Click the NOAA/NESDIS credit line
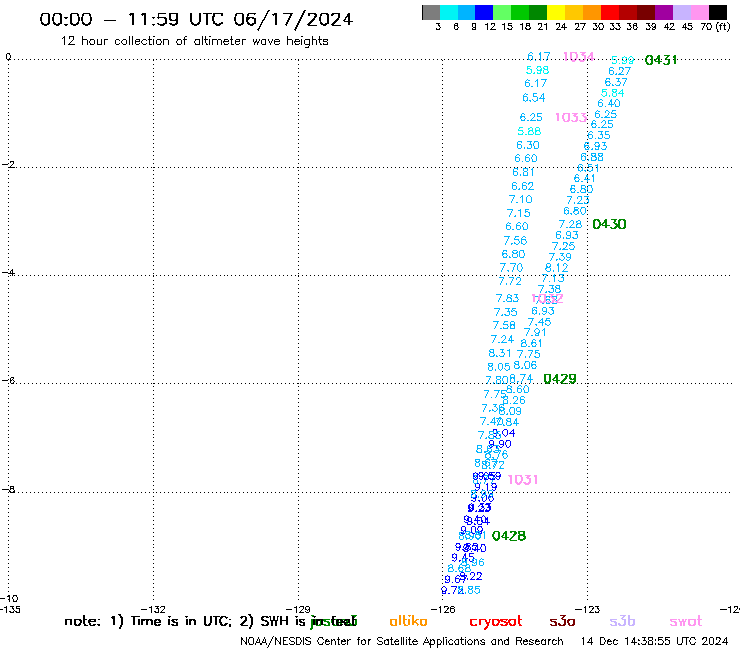Screen dimensions: 740x650 click(x=402, y=642)
